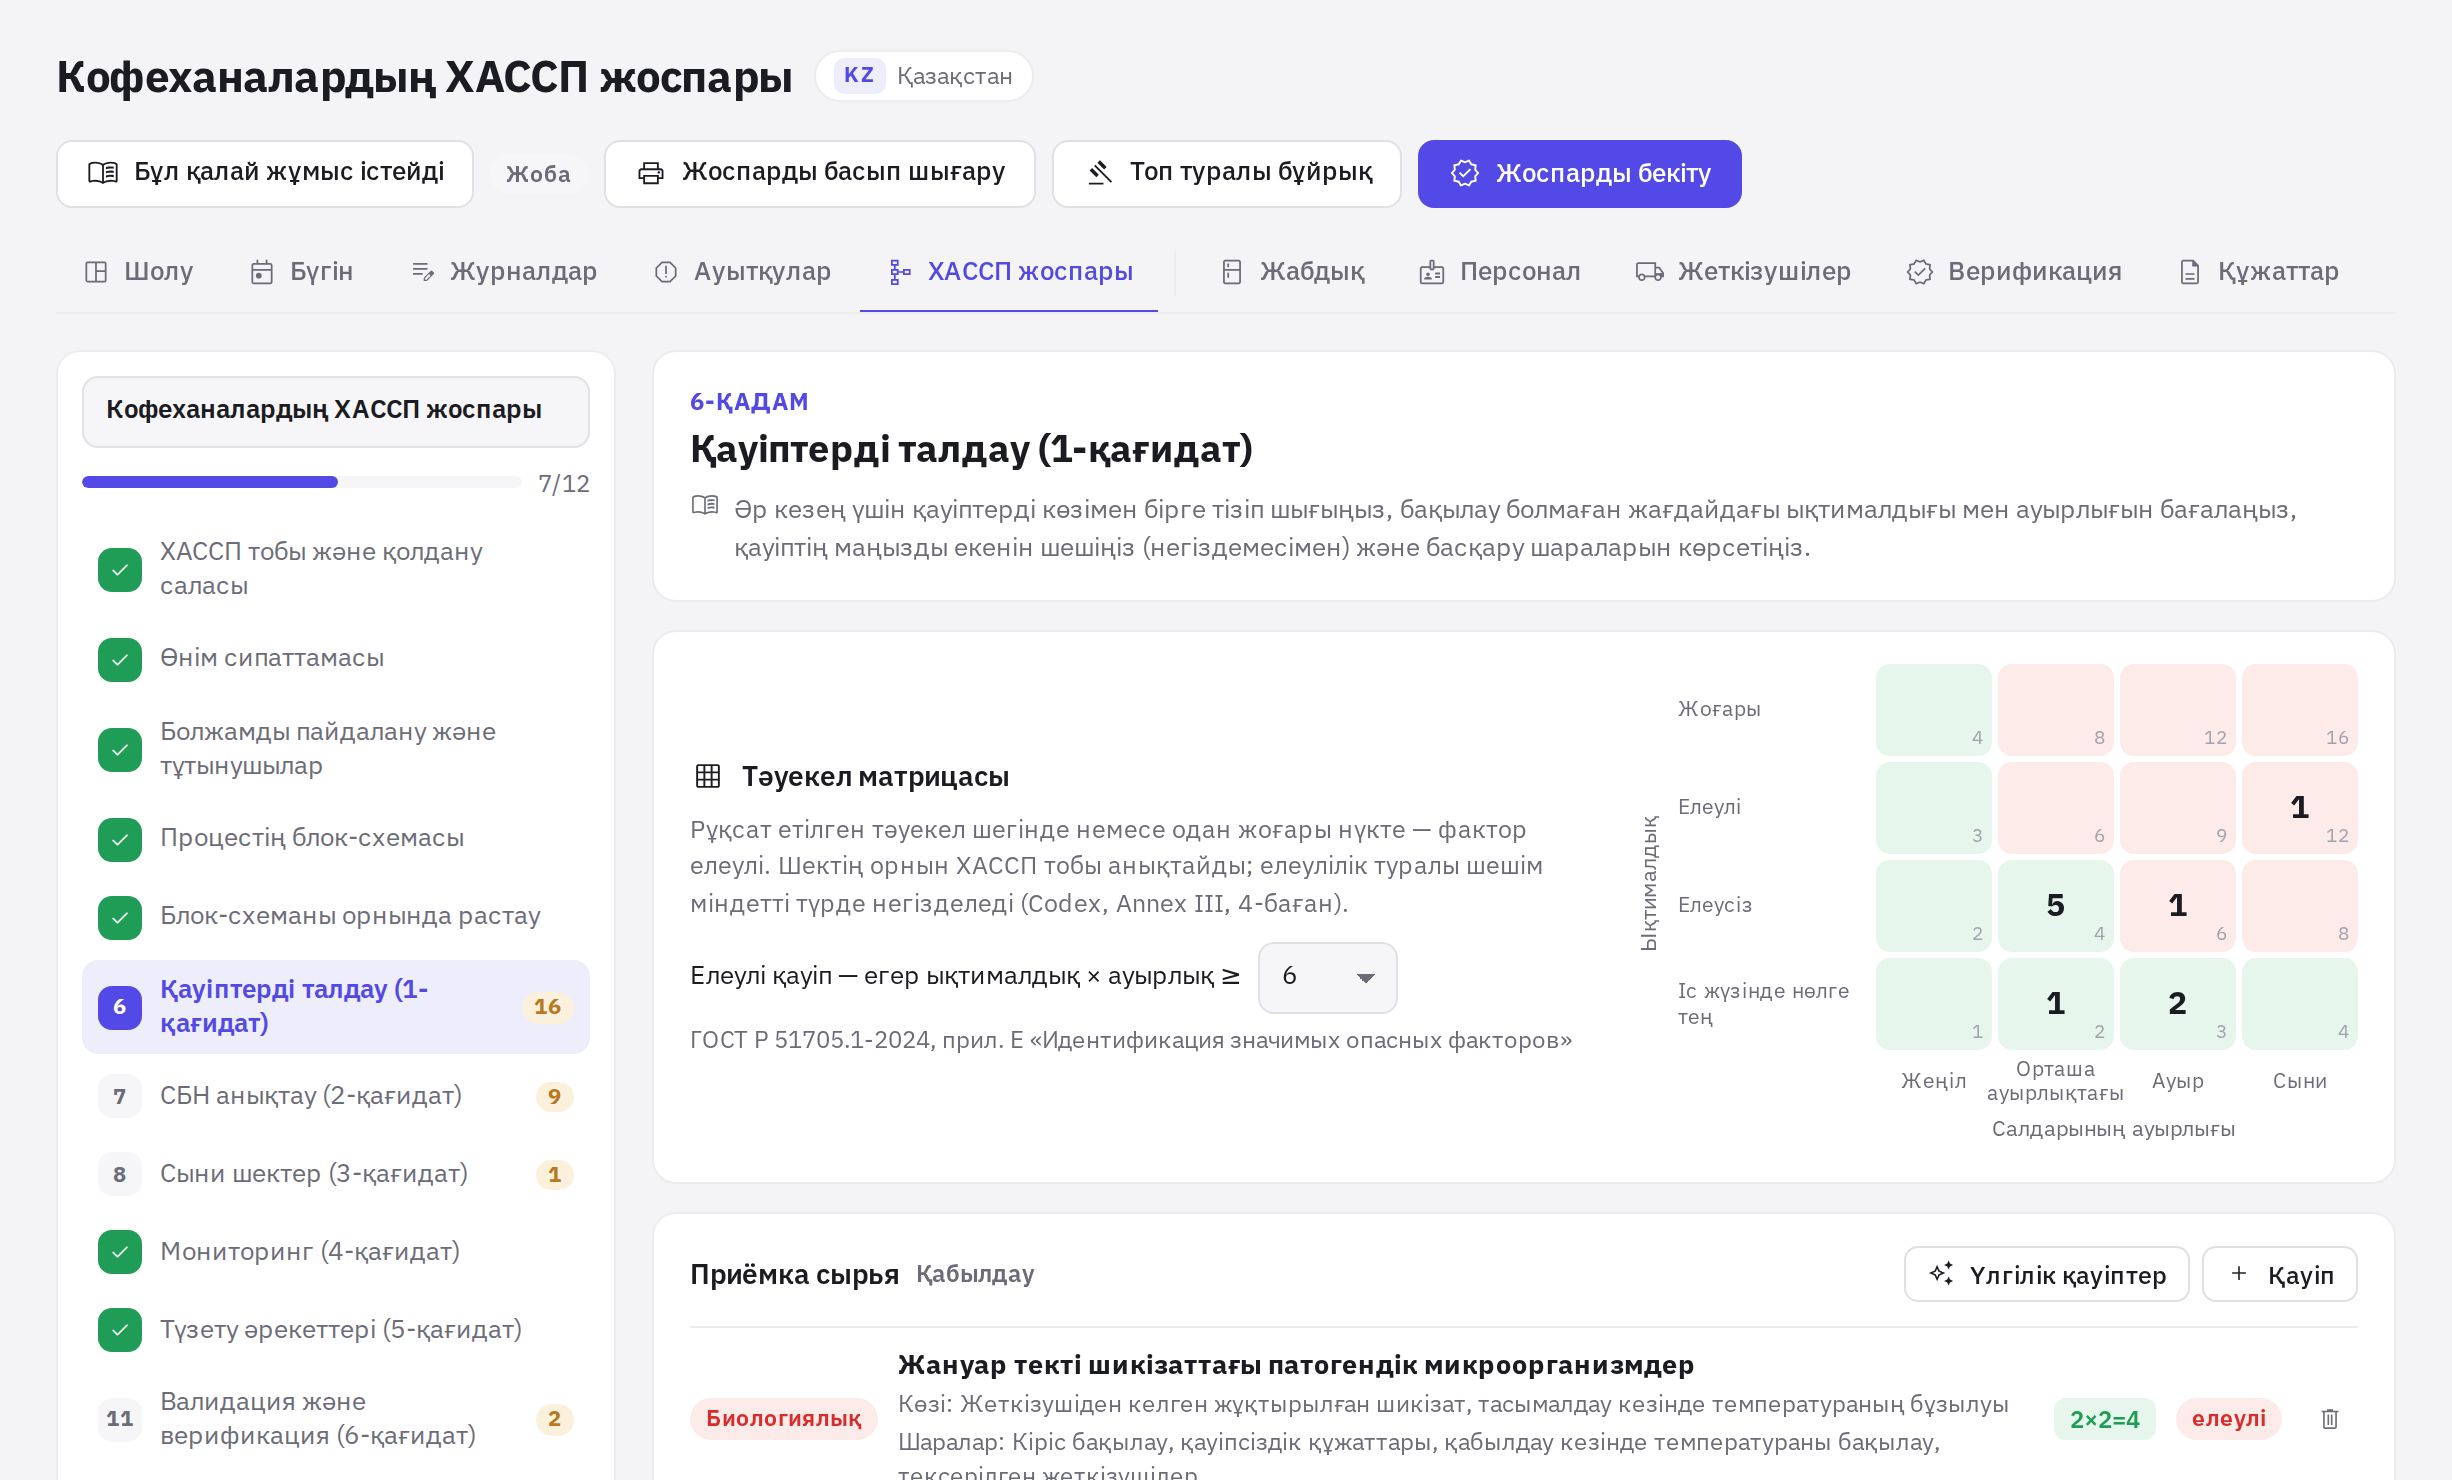Open the ХАССП жоспары tab

(1010, 272)
